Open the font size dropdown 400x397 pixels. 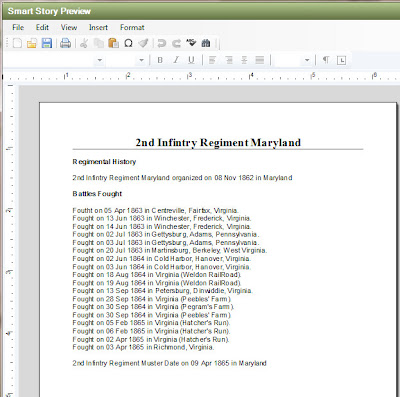141,60
